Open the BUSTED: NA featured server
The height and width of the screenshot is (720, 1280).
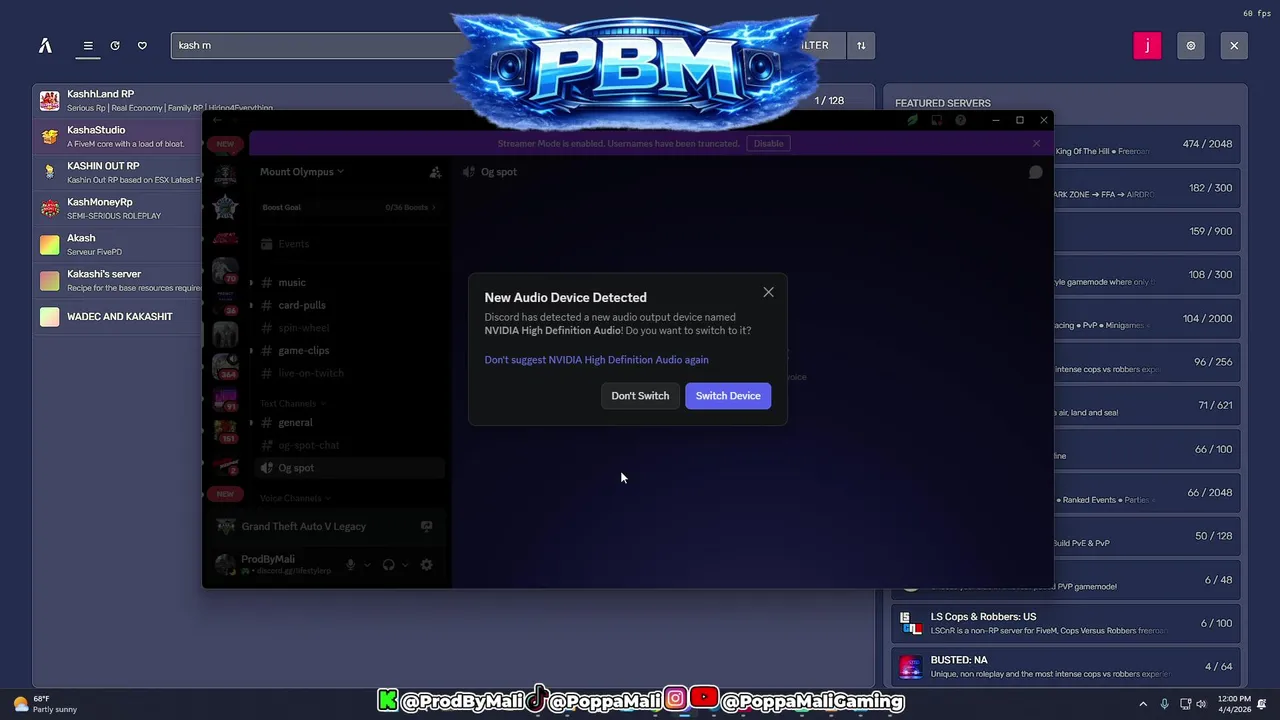pyautogui.click(x=1066, y=667)
